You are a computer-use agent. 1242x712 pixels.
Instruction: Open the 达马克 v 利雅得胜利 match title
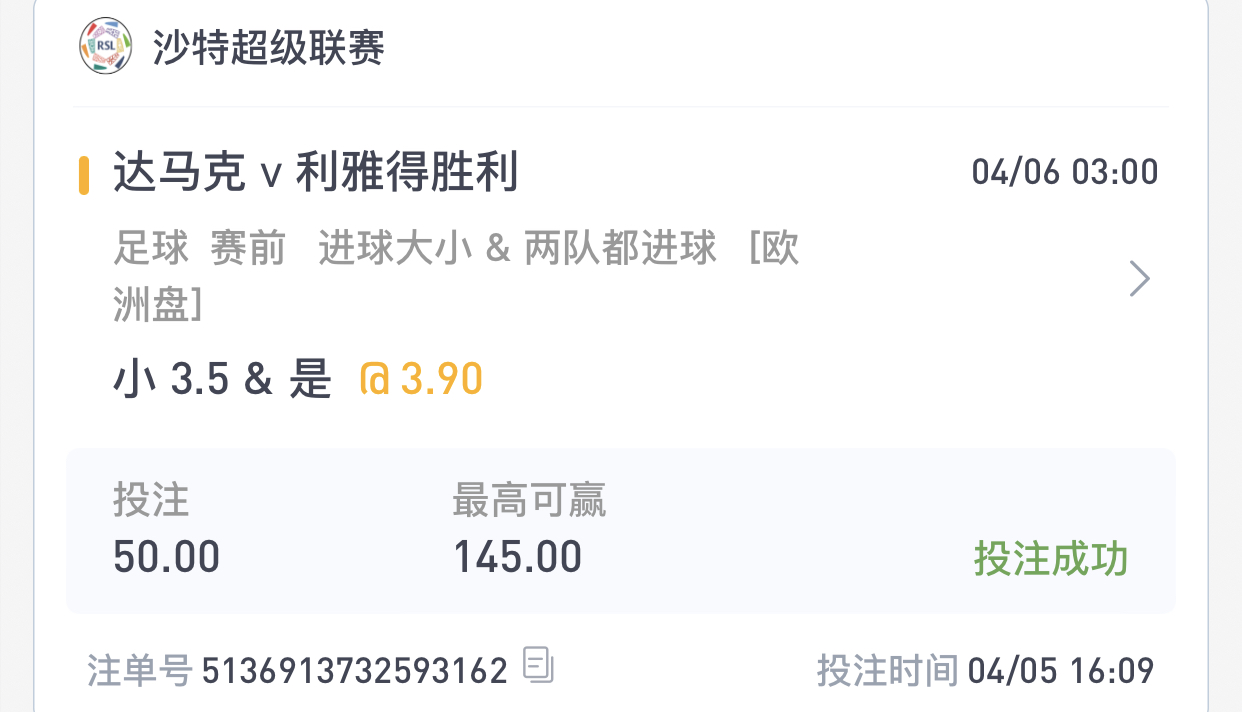point(316,172)
